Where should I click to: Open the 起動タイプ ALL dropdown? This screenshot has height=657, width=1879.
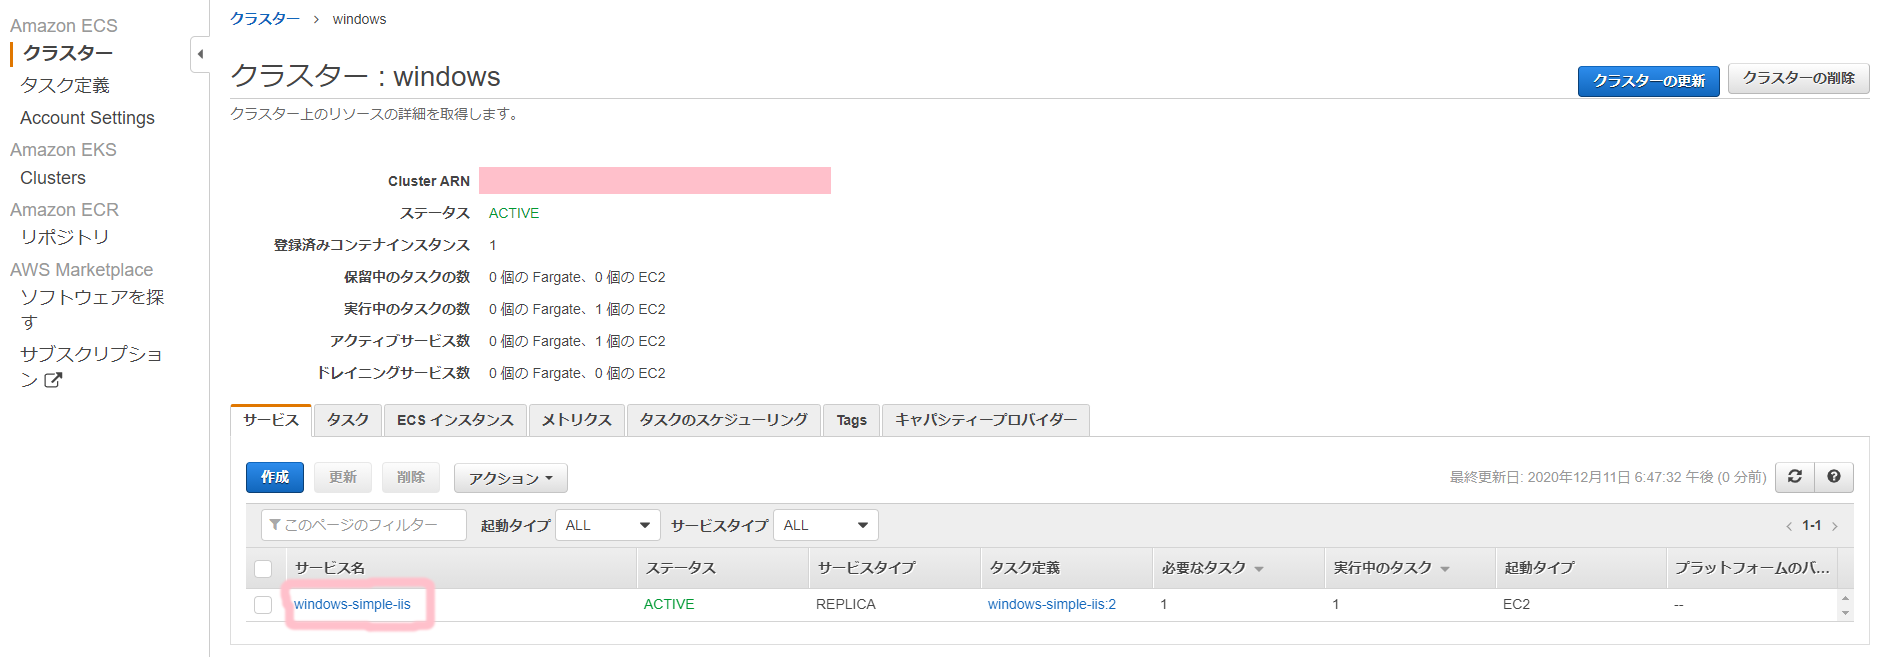click(608, 525)
